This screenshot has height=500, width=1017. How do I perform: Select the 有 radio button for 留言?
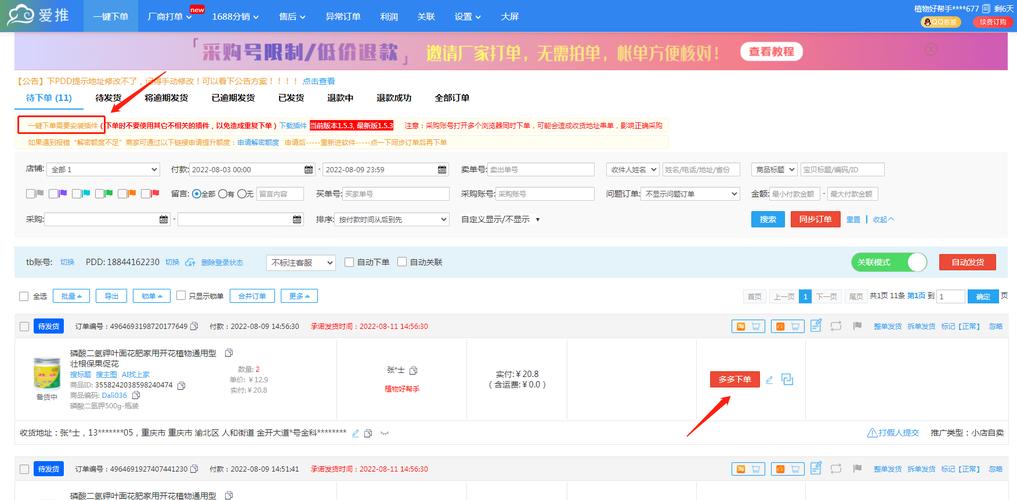tap(224, 194)
